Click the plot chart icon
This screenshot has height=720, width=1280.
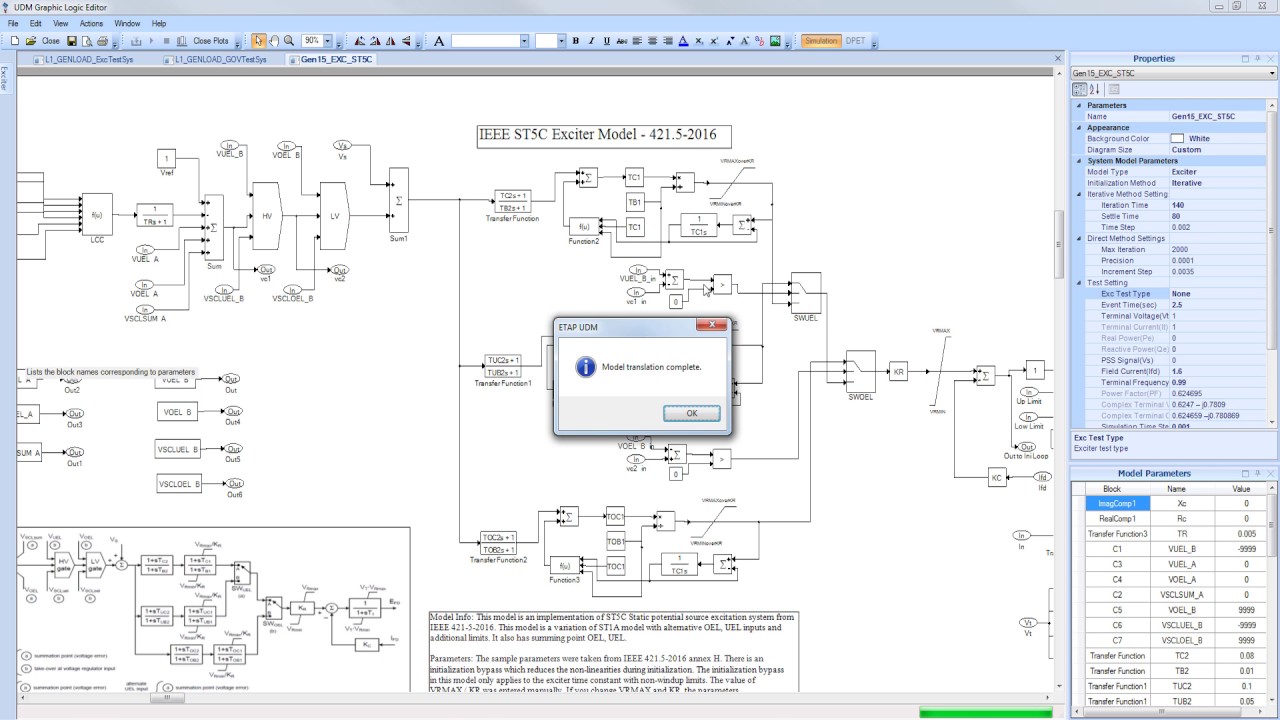(181, 41)
